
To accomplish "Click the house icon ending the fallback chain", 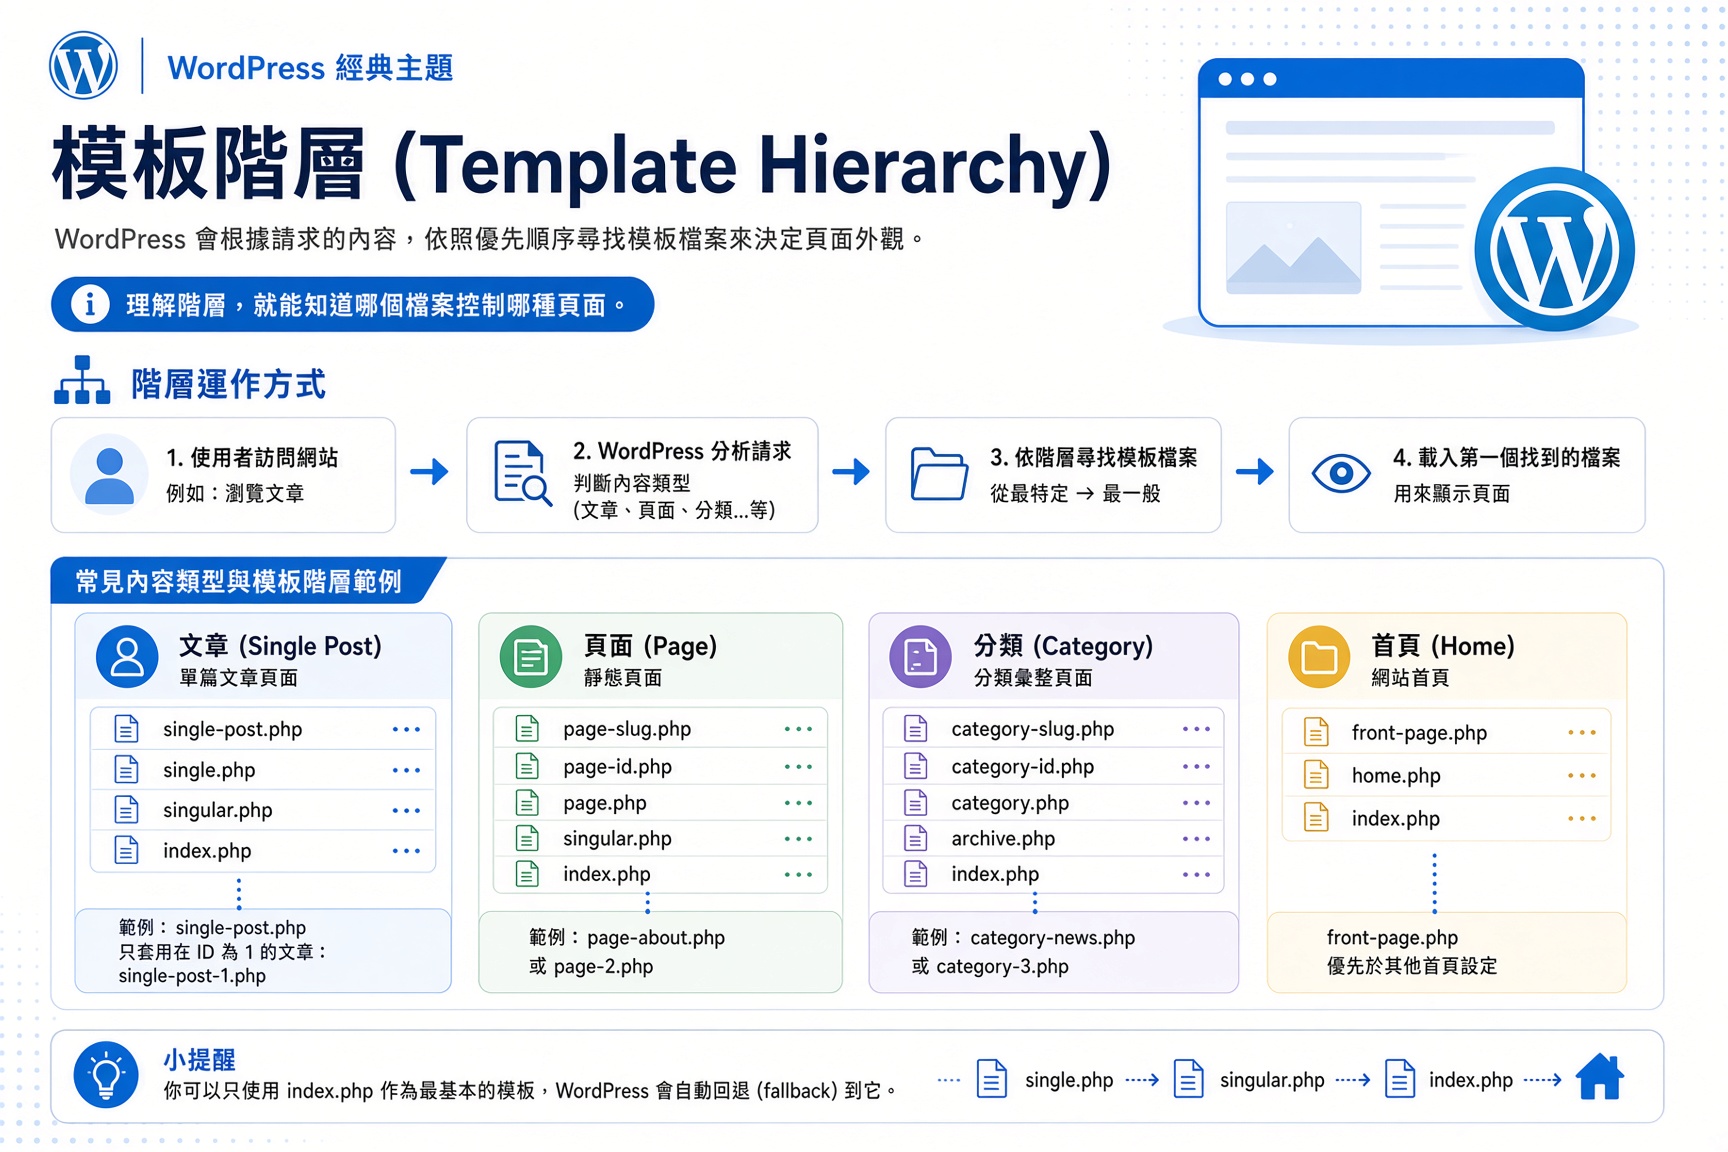I will (1600, 1077).
